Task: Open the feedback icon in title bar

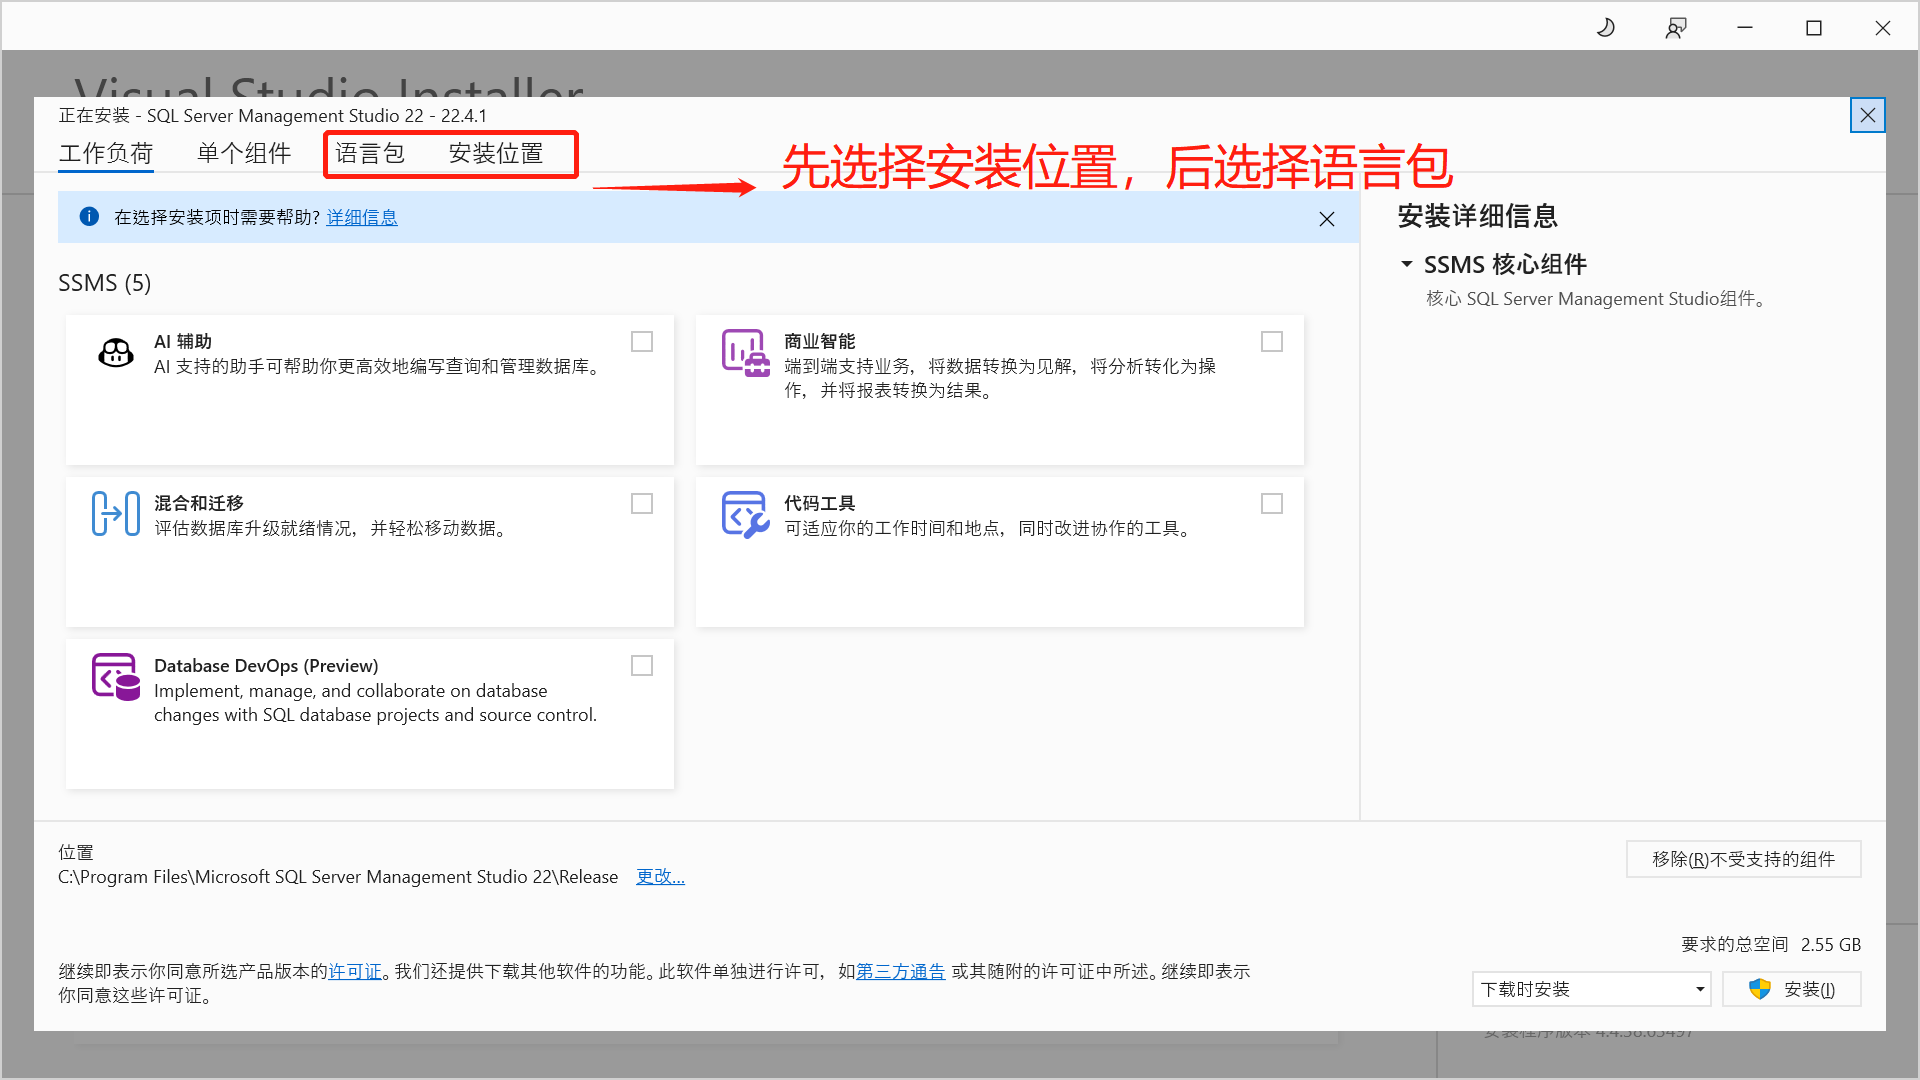Action: [x=1676, y=28]
